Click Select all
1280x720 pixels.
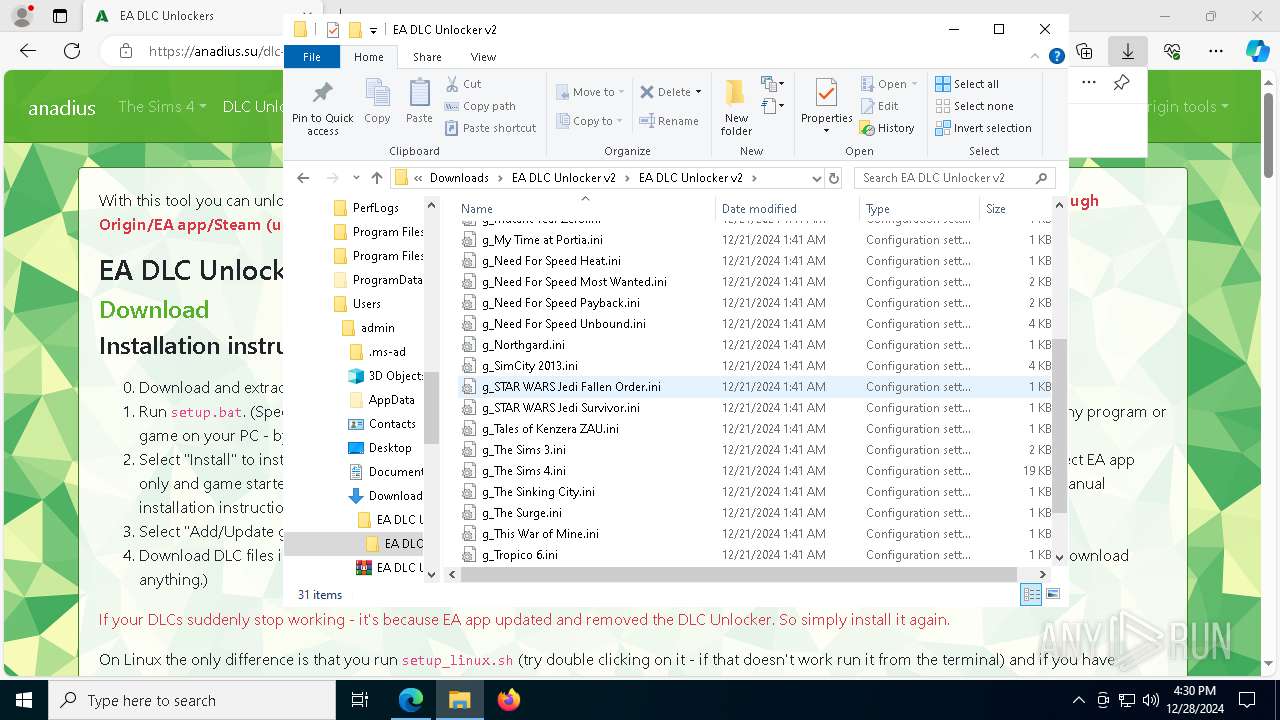[967, 84]
